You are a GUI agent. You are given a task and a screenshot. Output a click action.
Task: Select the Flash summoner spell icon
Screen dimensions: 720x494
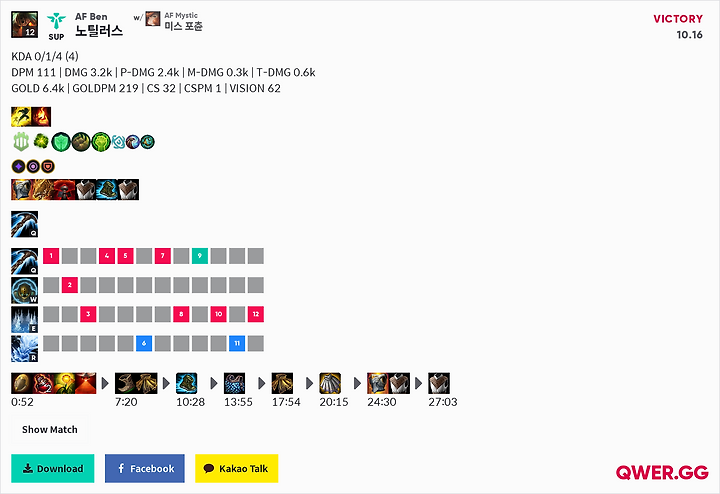point(21,117)
